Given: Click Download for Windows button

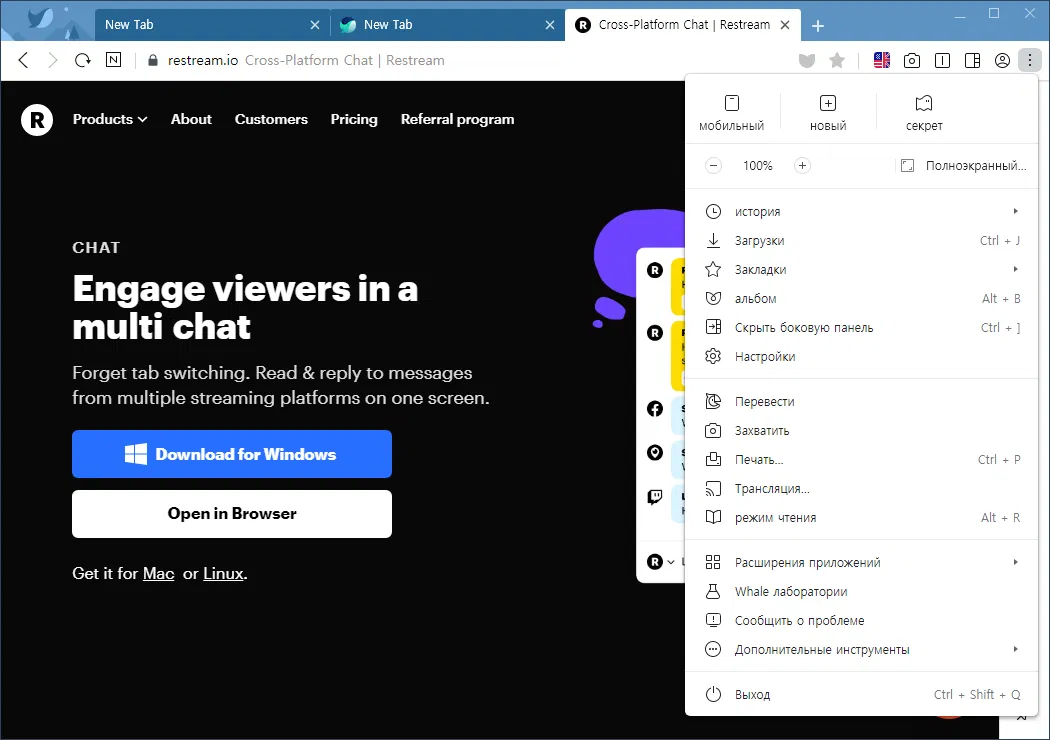Looking at the screenshot, I should [232, 454].
